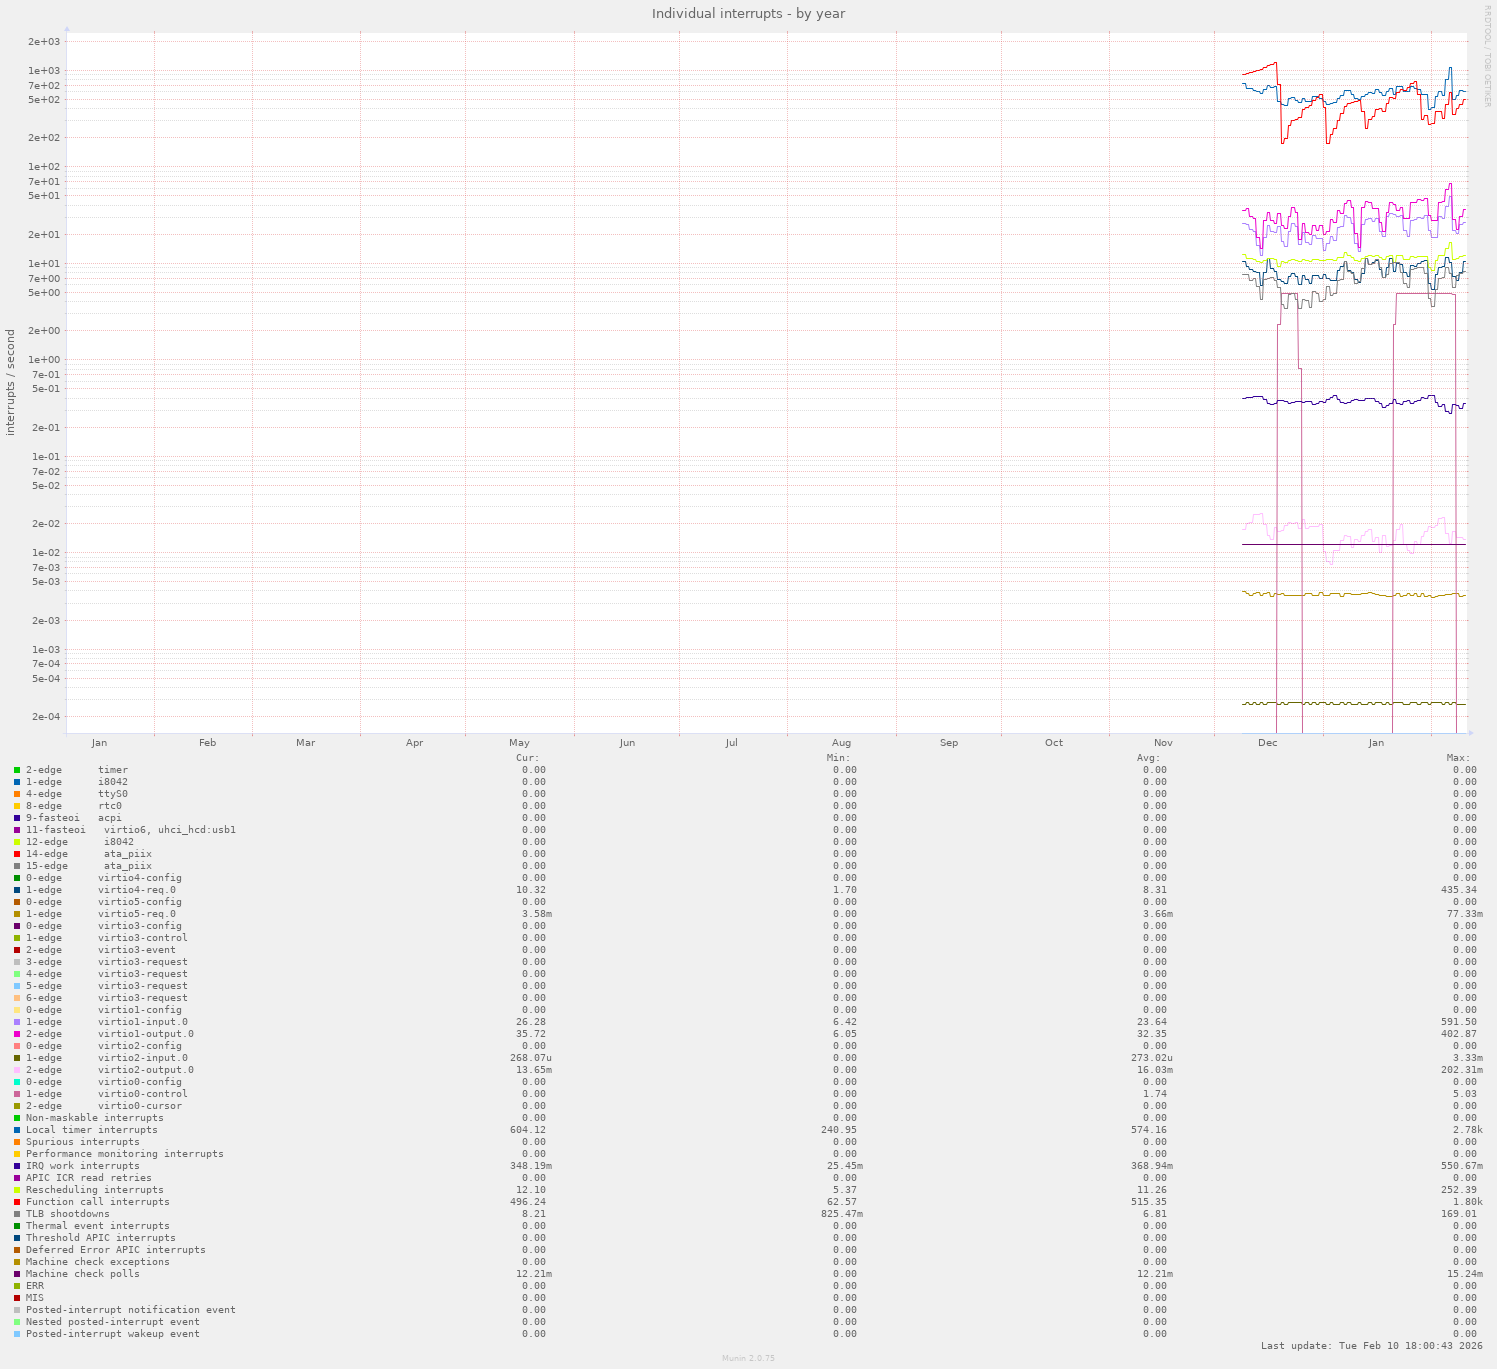Select the virtio4-req.0 legend color swatch
Screen dimensions: 1497x1369
pos(17,890)
